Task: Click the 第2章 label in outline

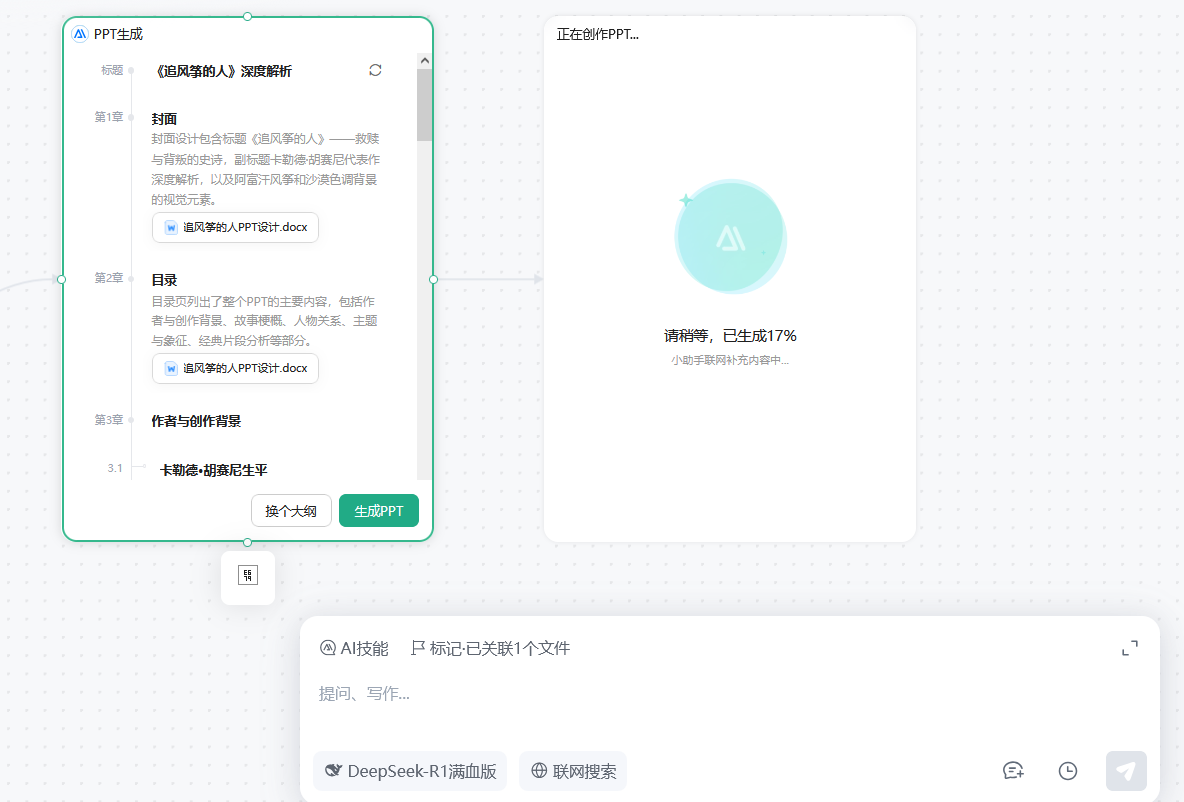Action: click(x=109, y=278)
